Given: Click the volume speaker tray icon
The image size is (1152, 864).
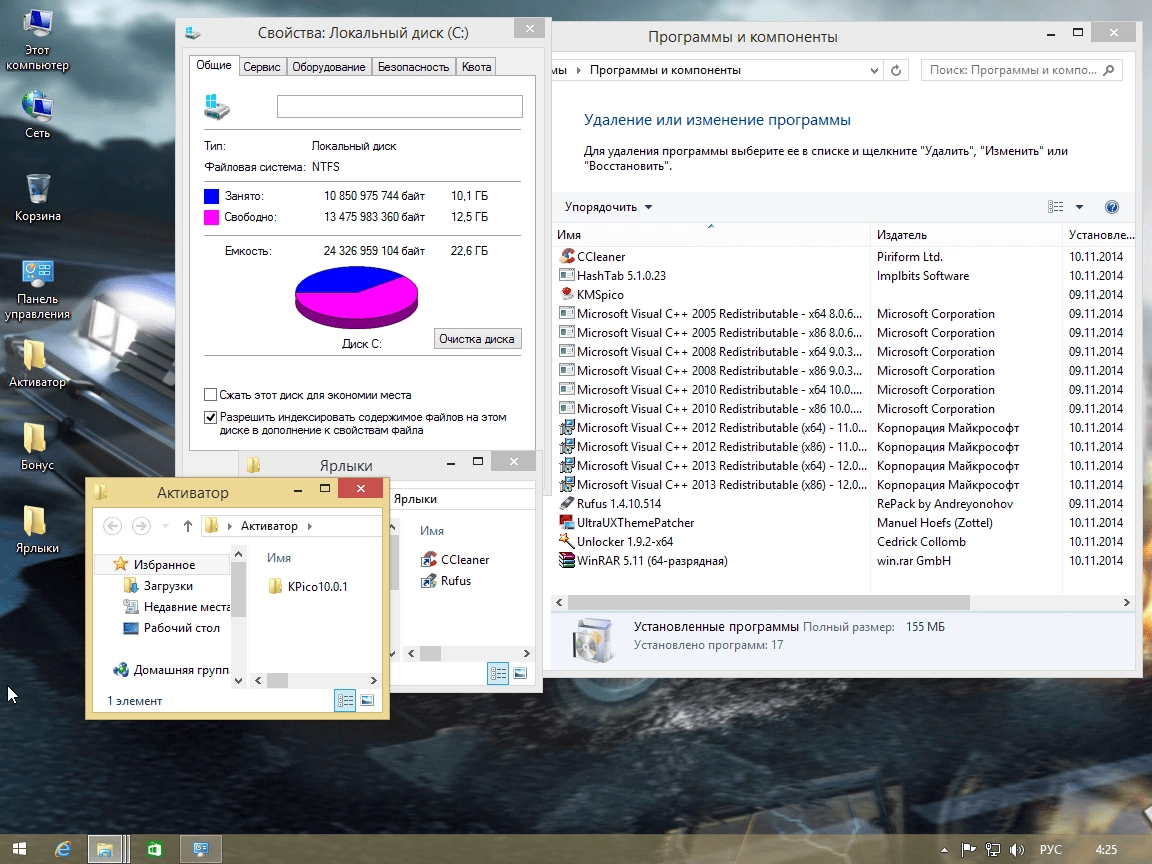Looking at the screenshot, I should click(1017, 850).
